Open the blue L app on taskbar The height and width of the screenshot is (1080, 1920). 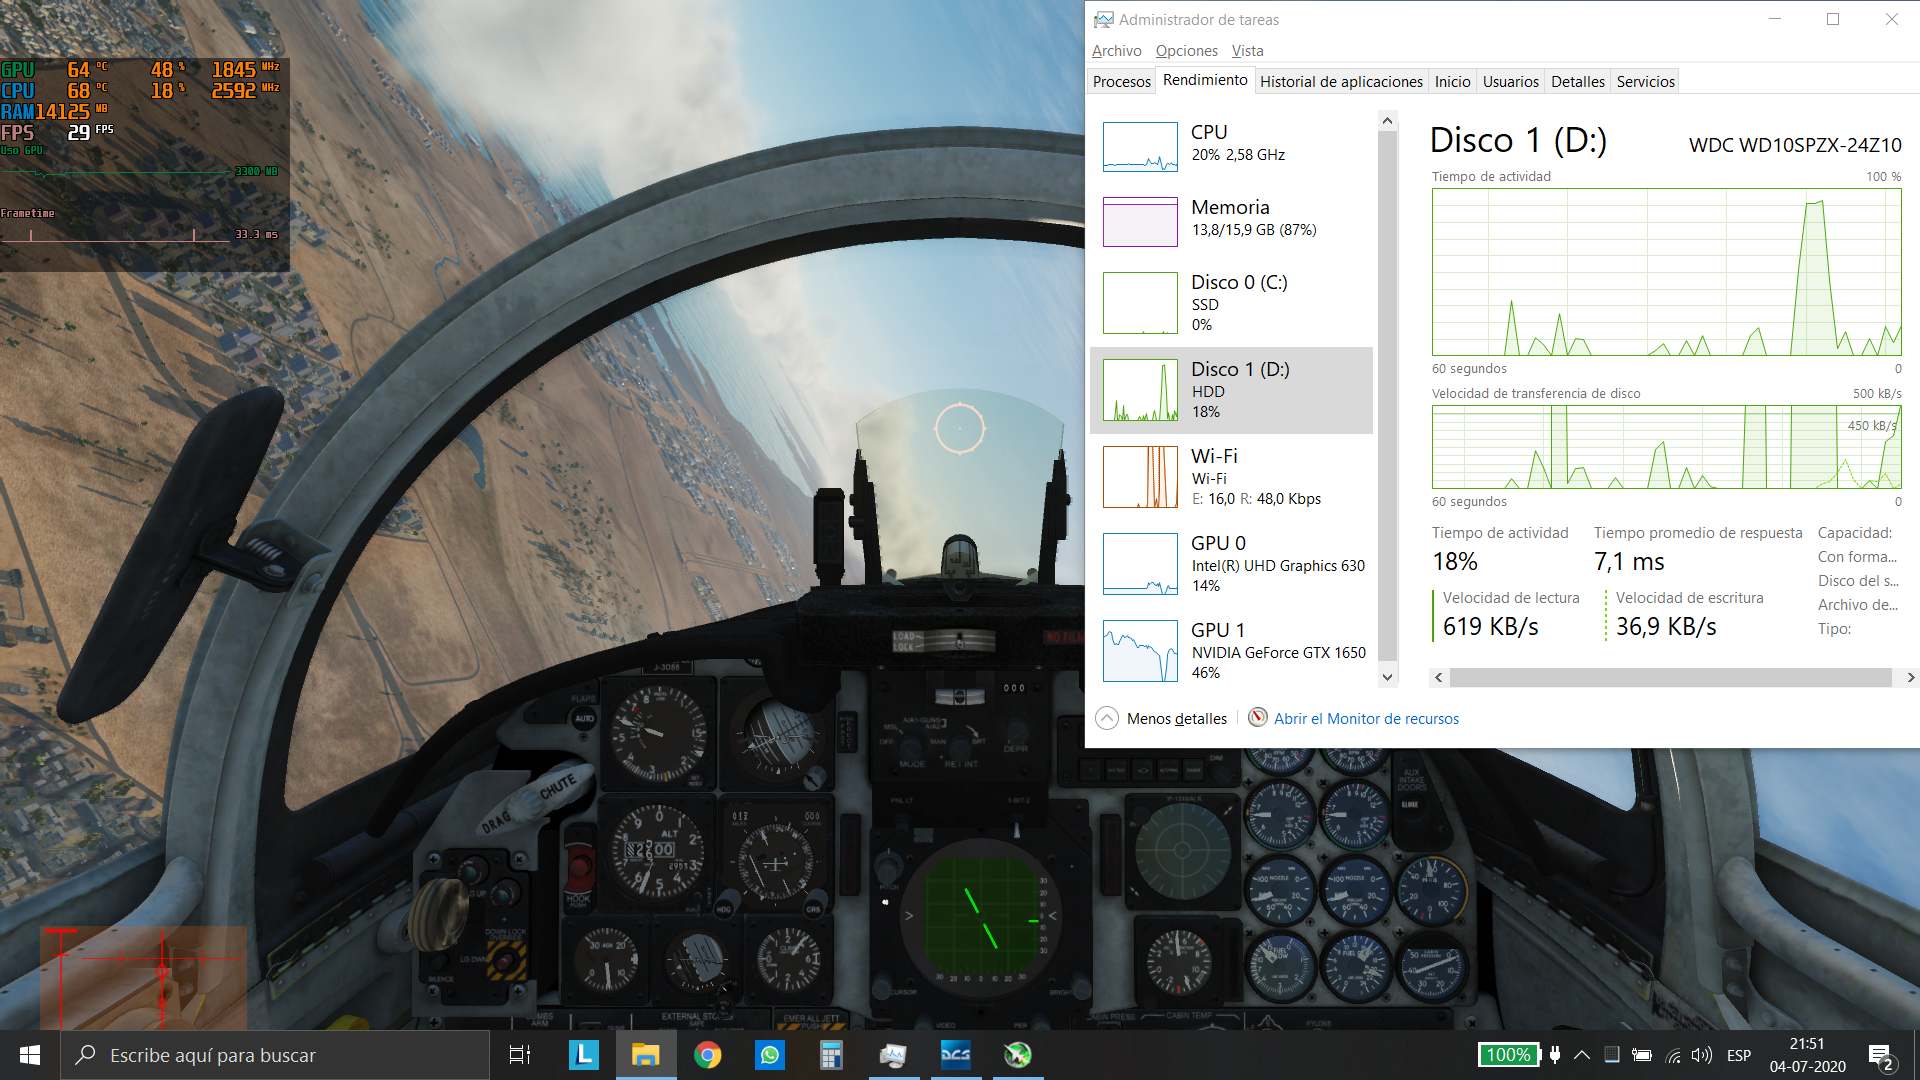click(584, 1055)
